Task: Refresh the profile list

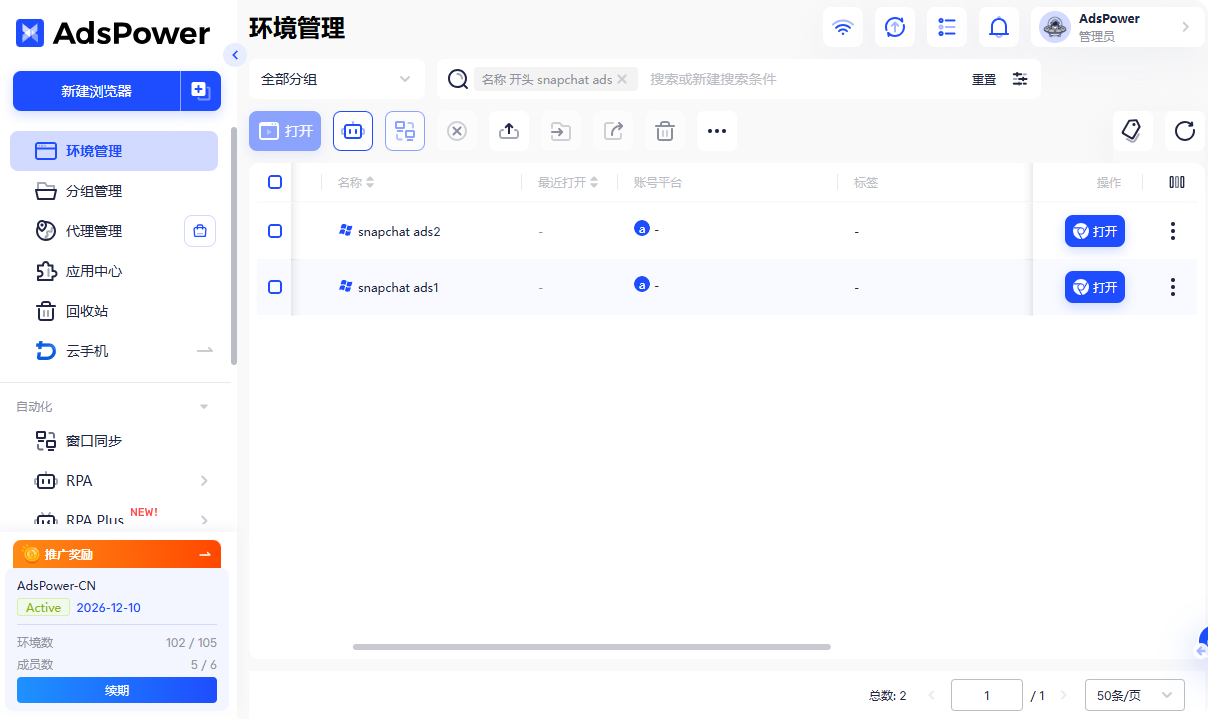Action: point(1185,131)
